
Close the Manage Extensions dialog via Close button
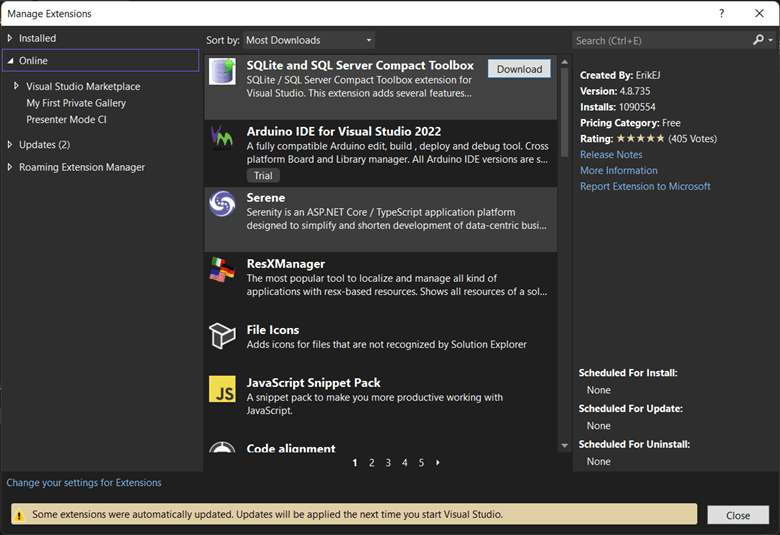click(738, 516)
